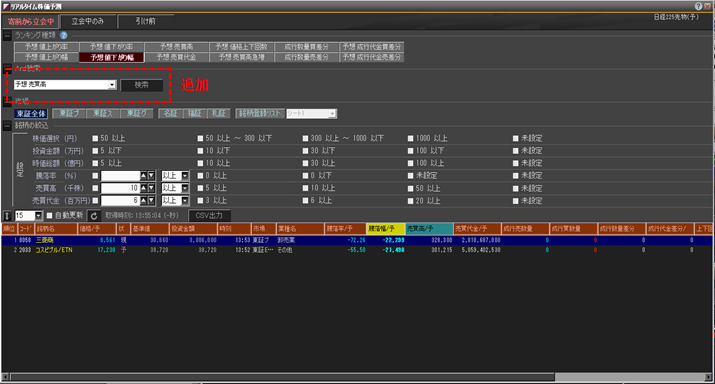The width and height of the screenshot is (715, 384).
Task: Select 予想売買高 ranking button
Action: click(176, 47)
